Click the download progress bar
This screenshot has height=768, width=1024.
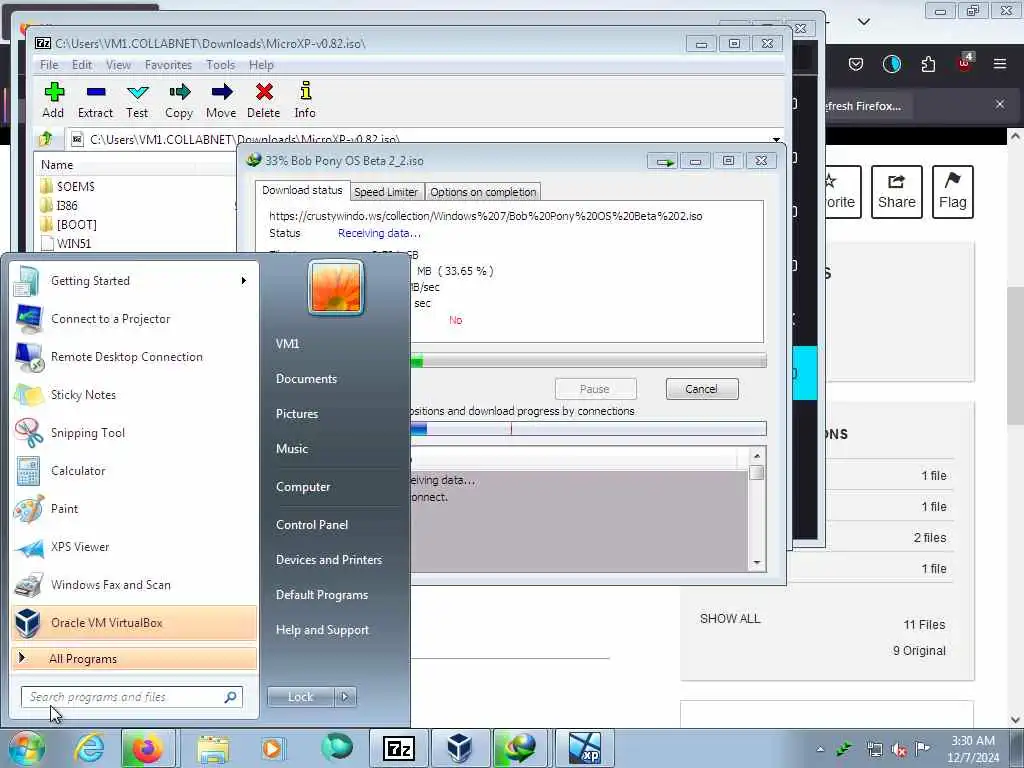(588, 360)
